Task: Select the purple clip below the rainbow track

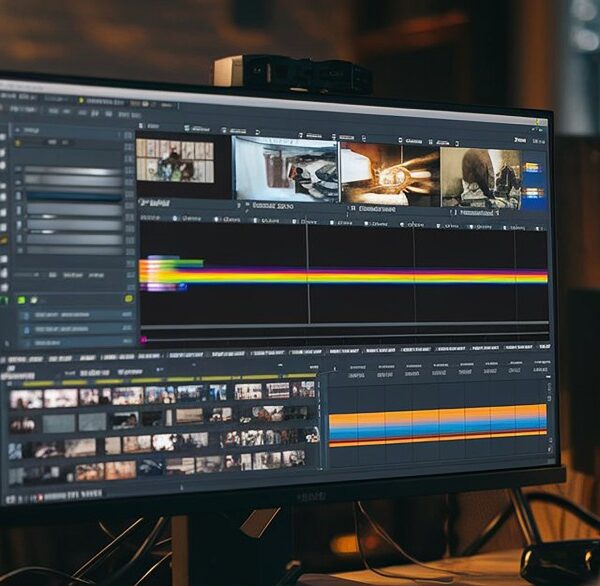Action: click(158, 287)
